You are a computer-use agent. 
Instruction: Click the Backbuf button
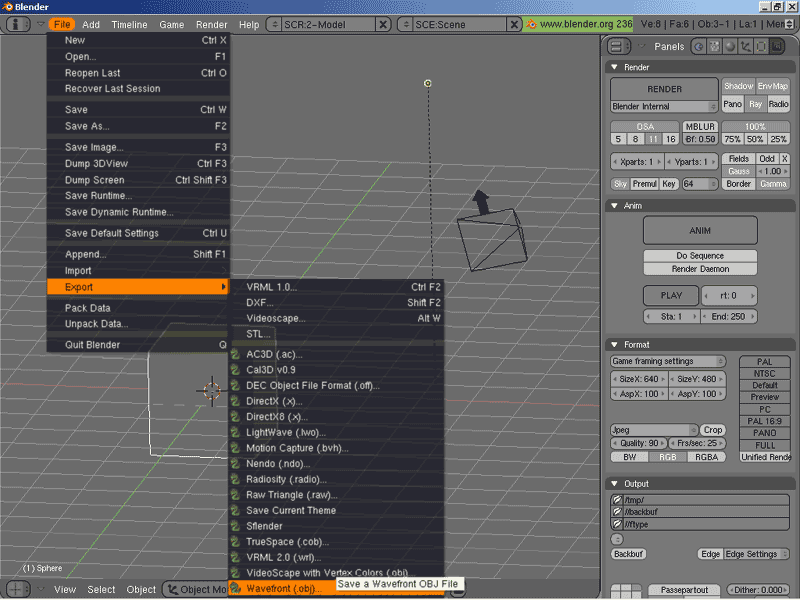[628, 554]
